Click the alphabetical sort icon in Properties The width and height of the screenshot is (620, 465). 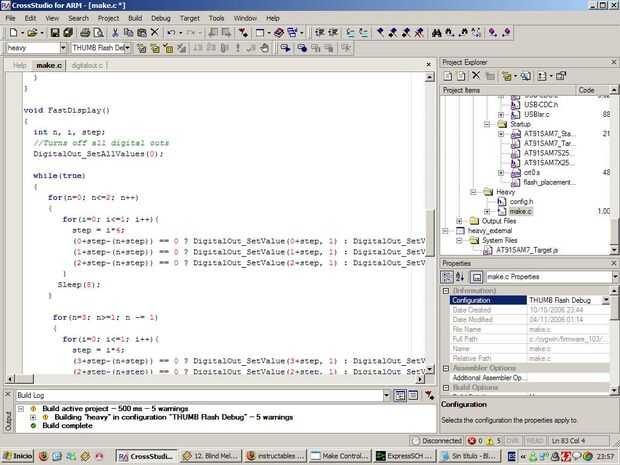click(x=462, y=276)
